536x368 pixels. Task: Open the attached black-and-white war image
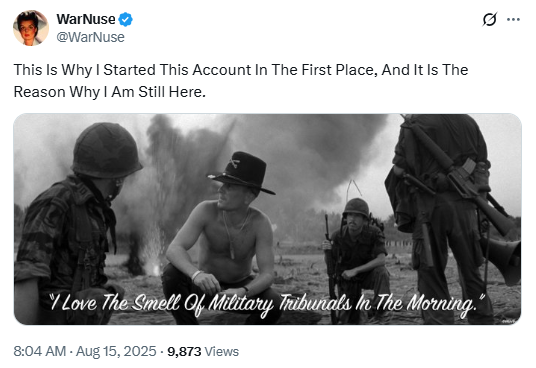[267, 219]
